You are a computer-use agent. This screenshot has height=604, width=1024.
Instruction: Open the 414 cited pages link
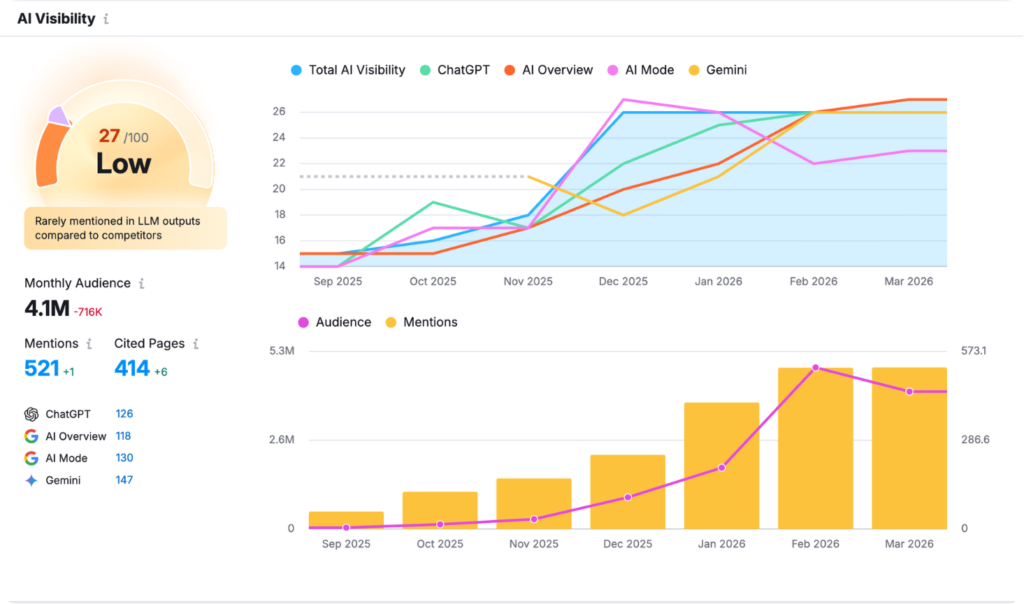pos(132,369)
